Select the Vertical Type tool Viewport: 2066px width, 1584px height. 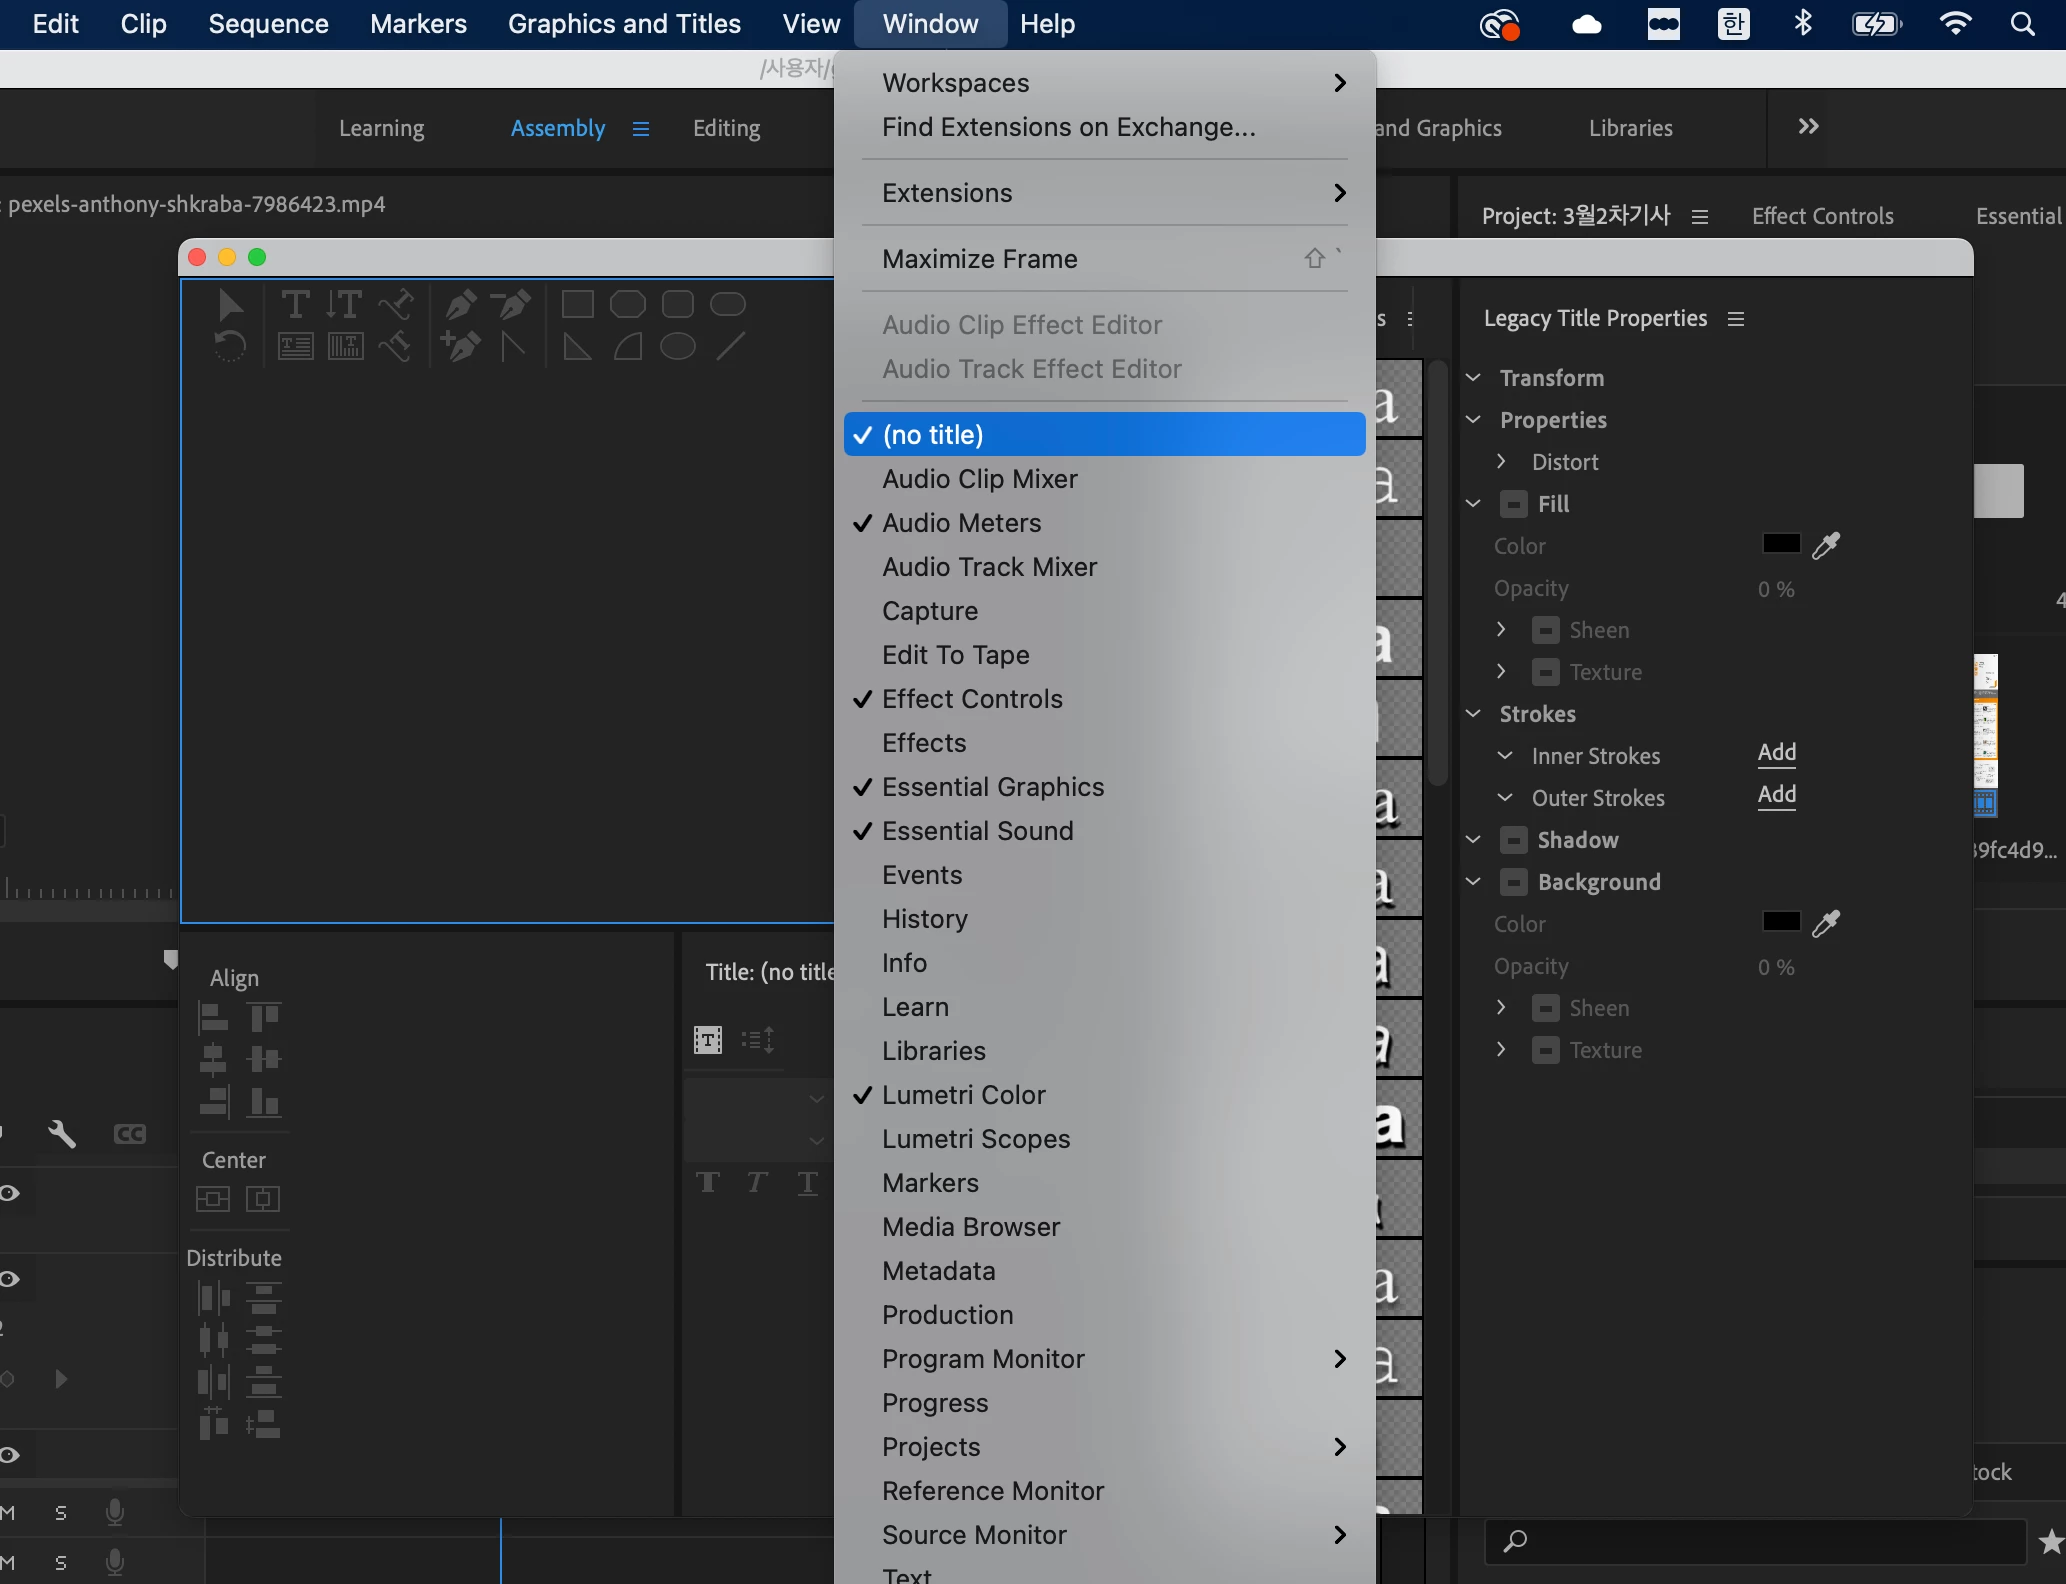point(344,304)
